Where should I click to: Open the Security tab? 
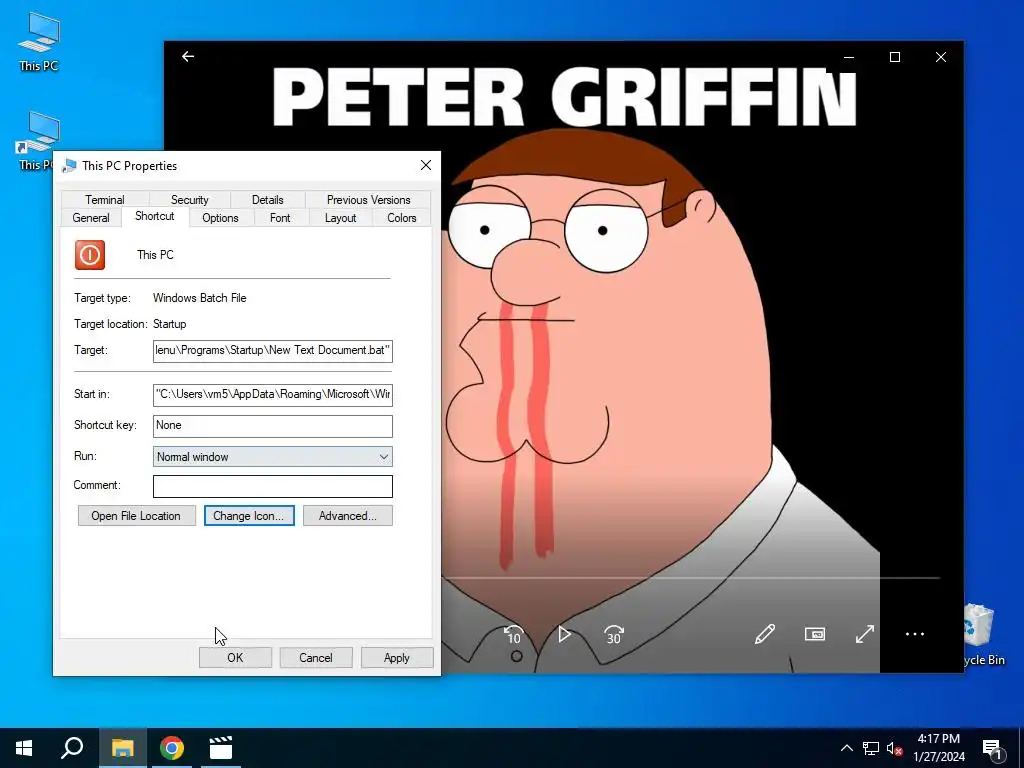coord(189,200)
